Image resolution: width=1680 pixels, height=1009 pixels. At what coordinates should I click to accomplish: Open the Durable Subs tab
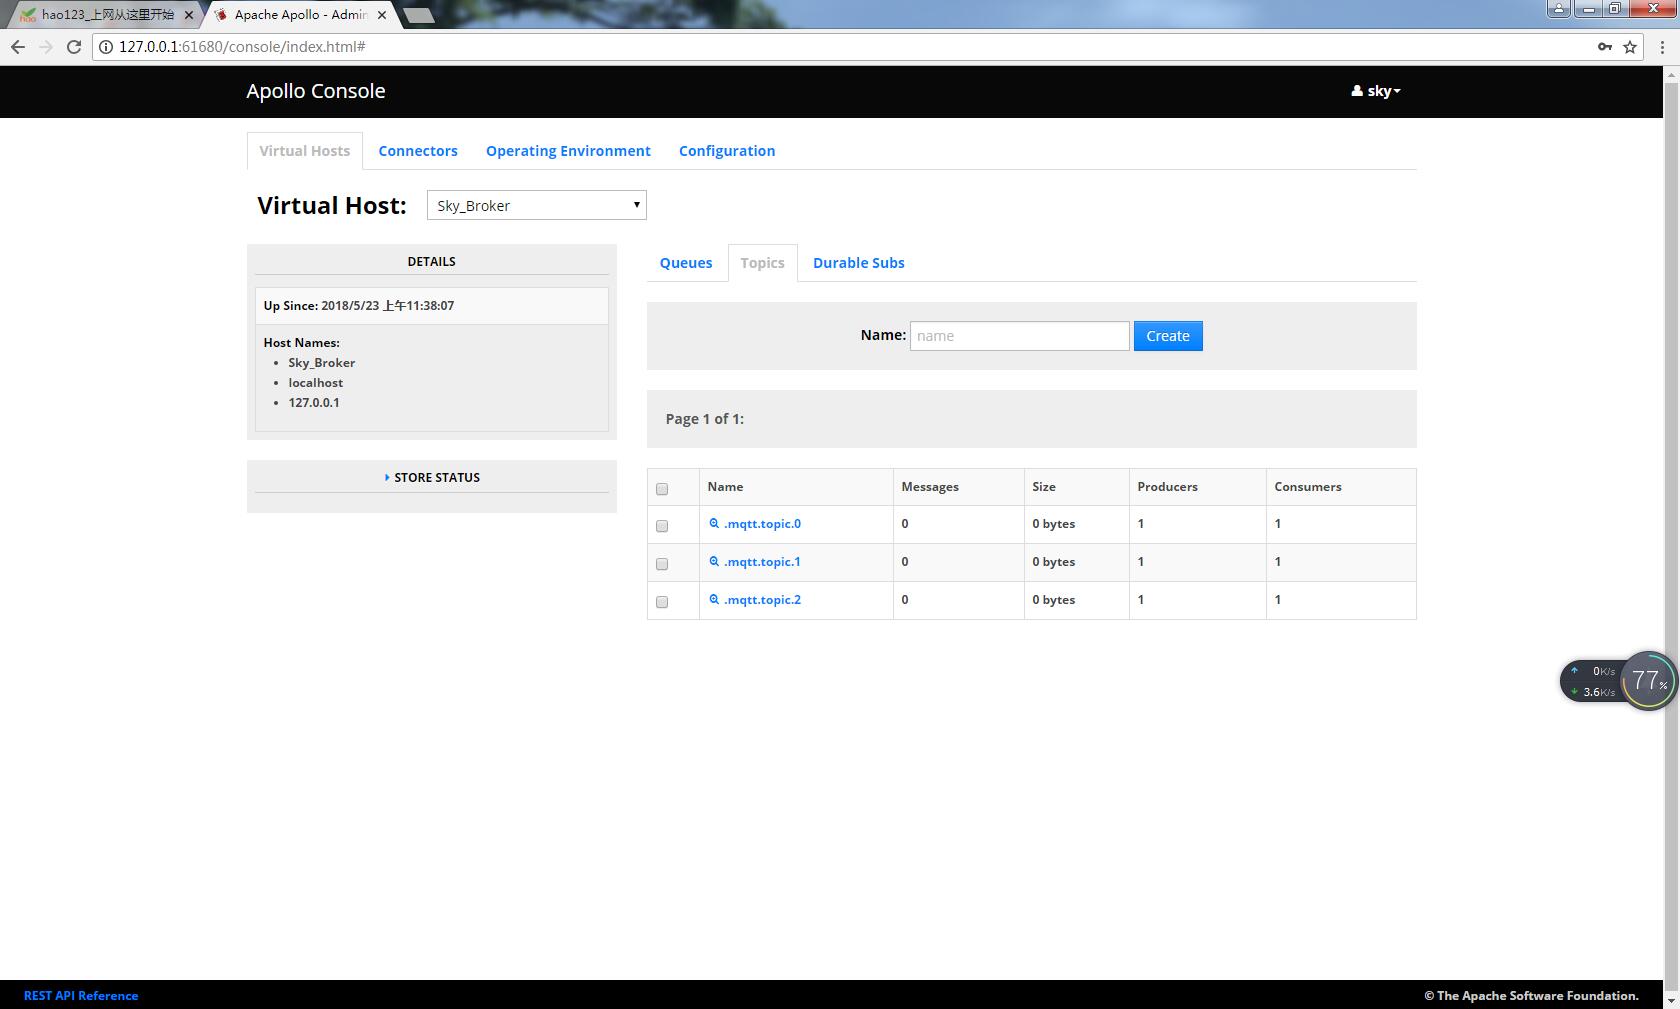click(859, 262)
